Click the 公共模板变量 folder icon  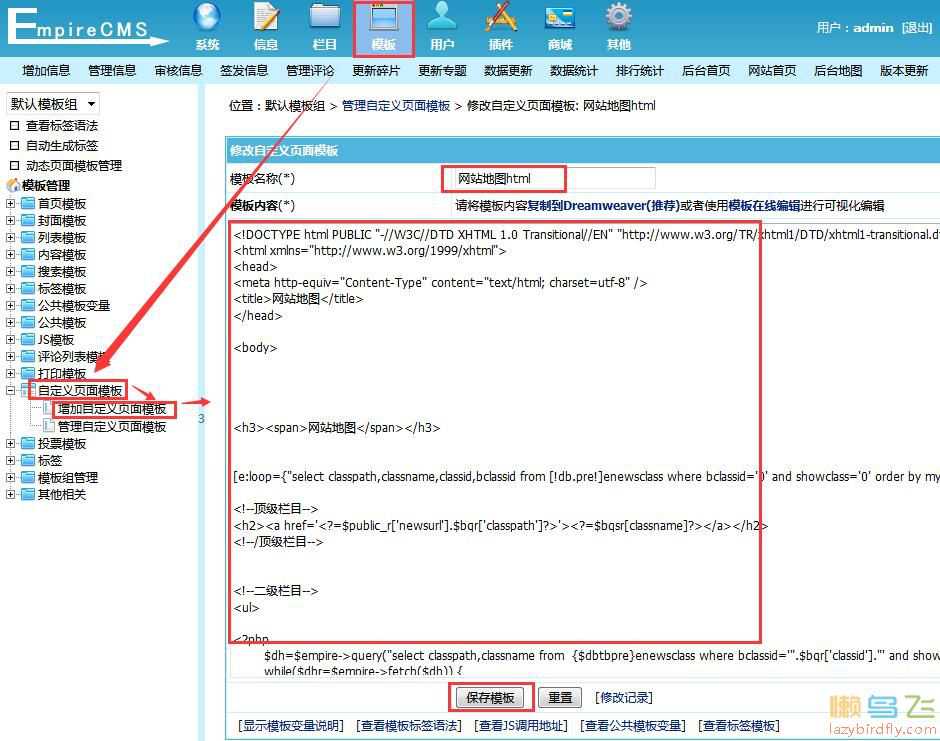28,305
